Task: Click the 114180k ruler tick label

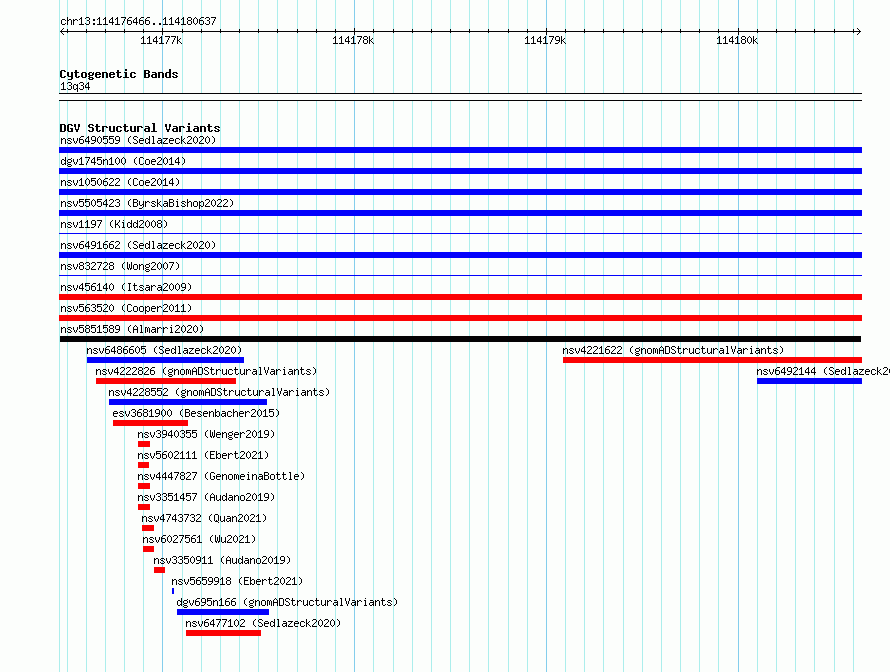Action: 737,40
